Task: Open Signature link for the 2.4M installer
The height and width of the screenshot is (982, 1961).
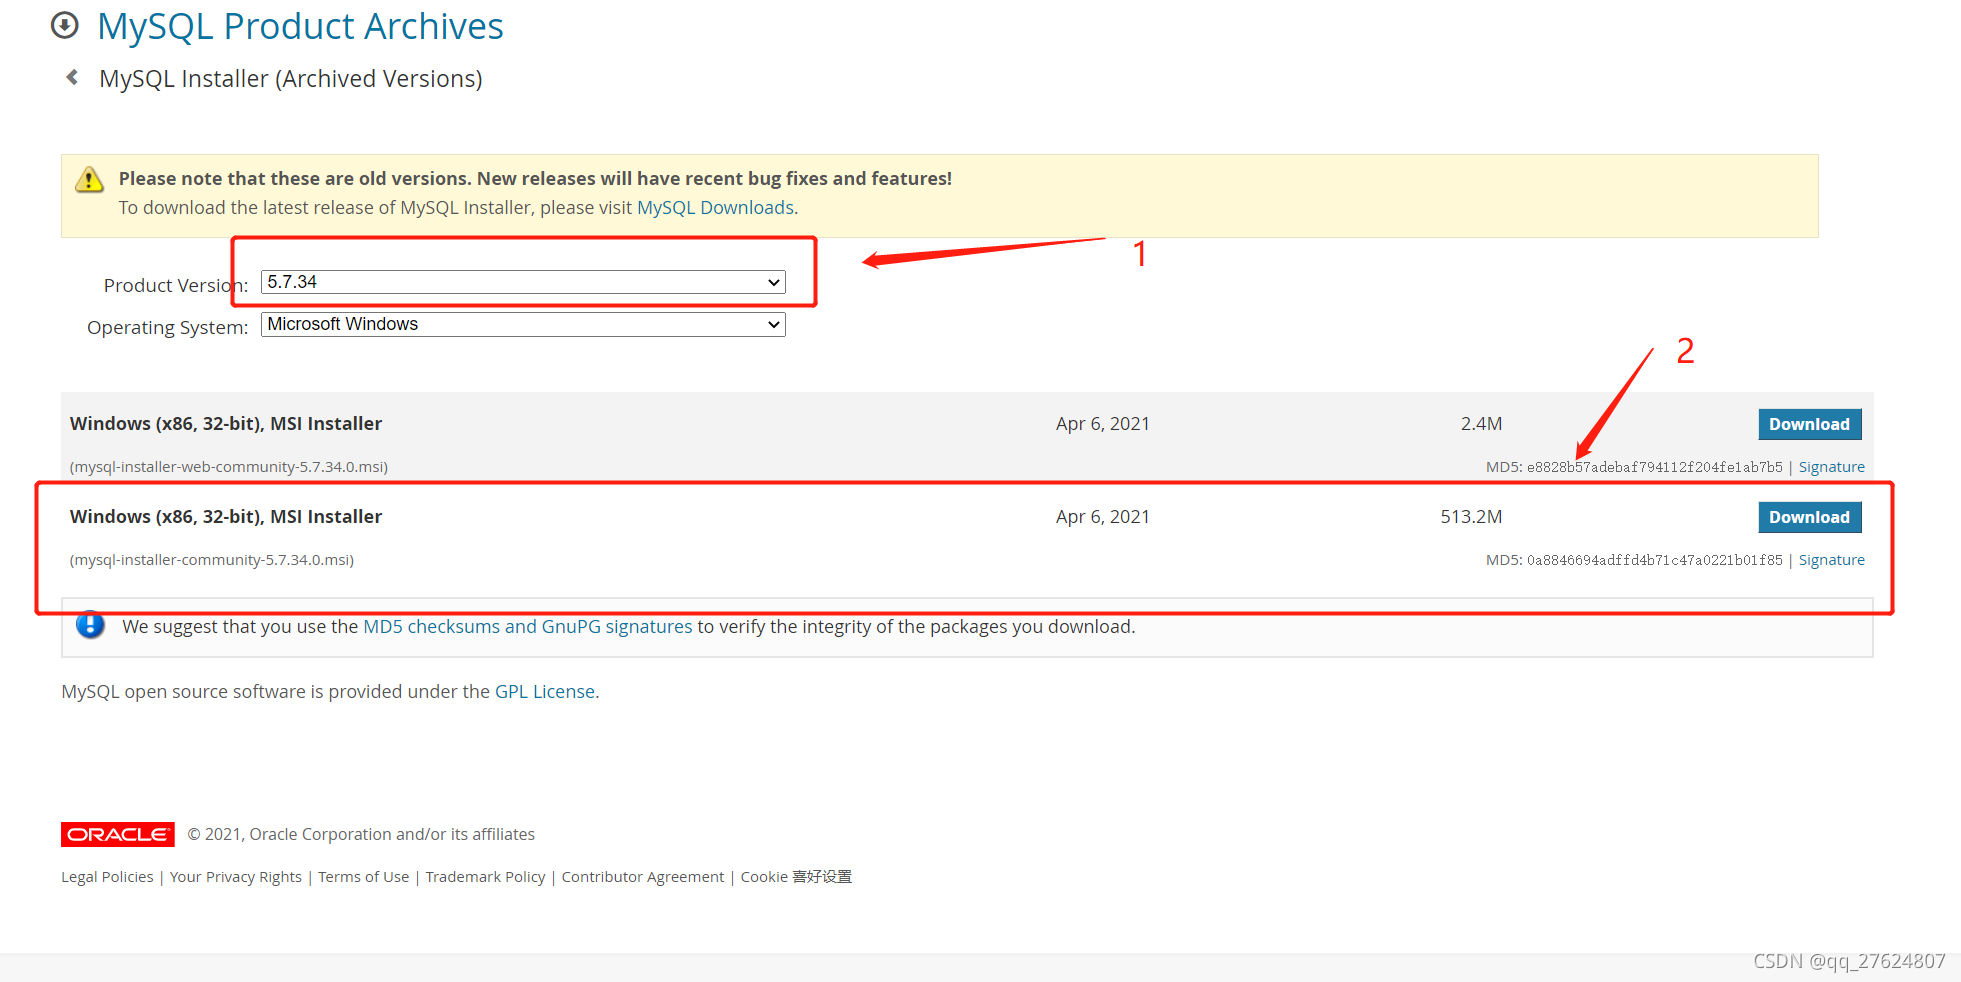Action: click(1831, 467)
